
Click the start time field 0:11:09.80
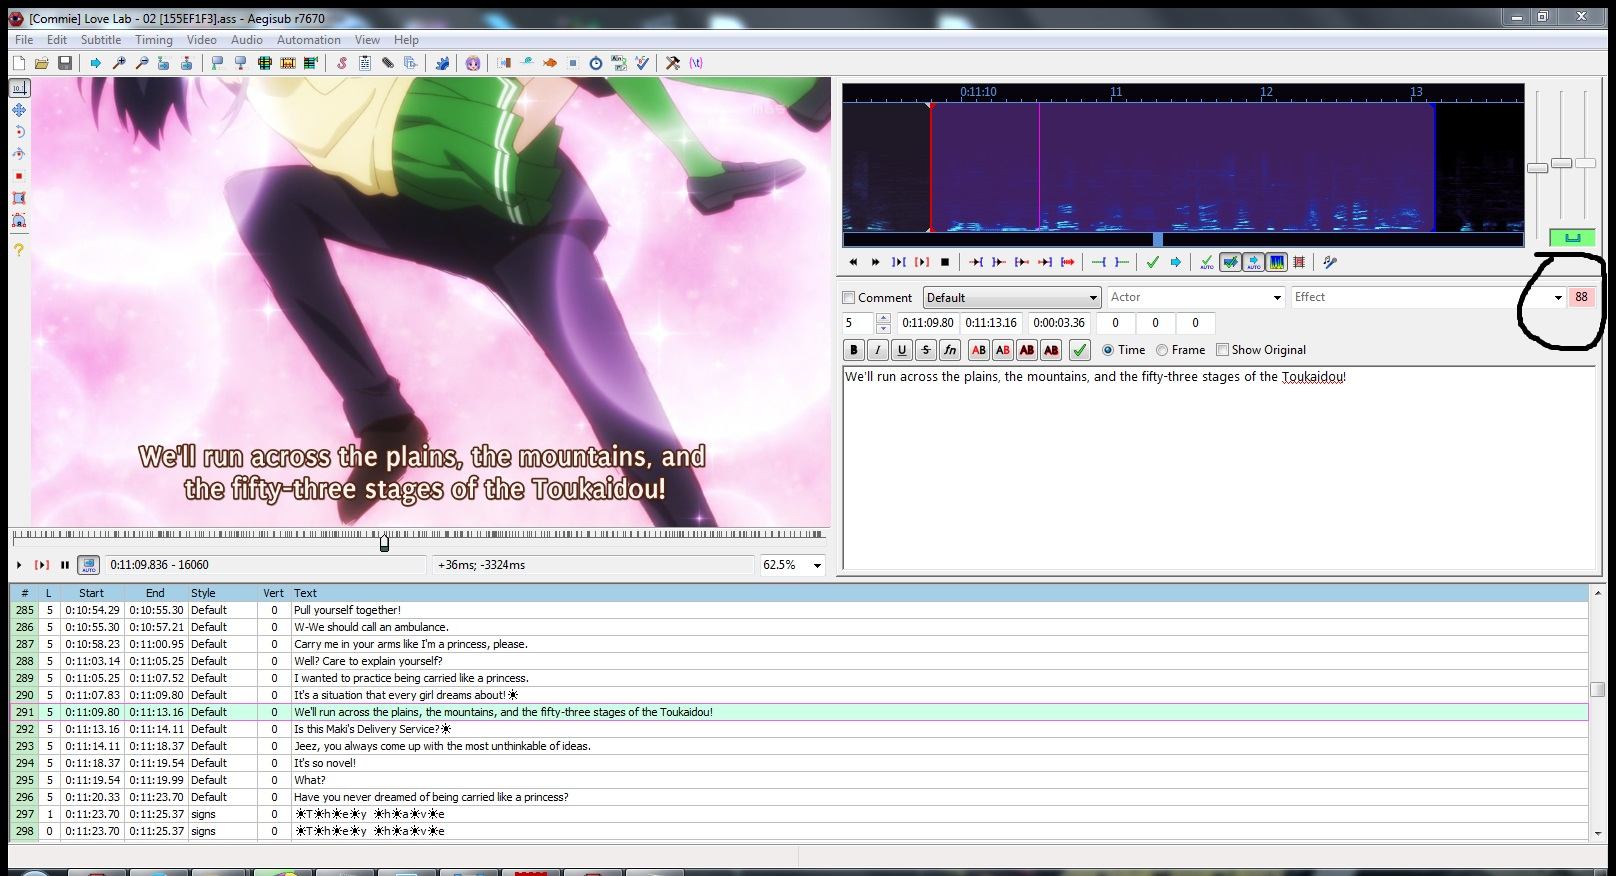click(x=928, y=323)
